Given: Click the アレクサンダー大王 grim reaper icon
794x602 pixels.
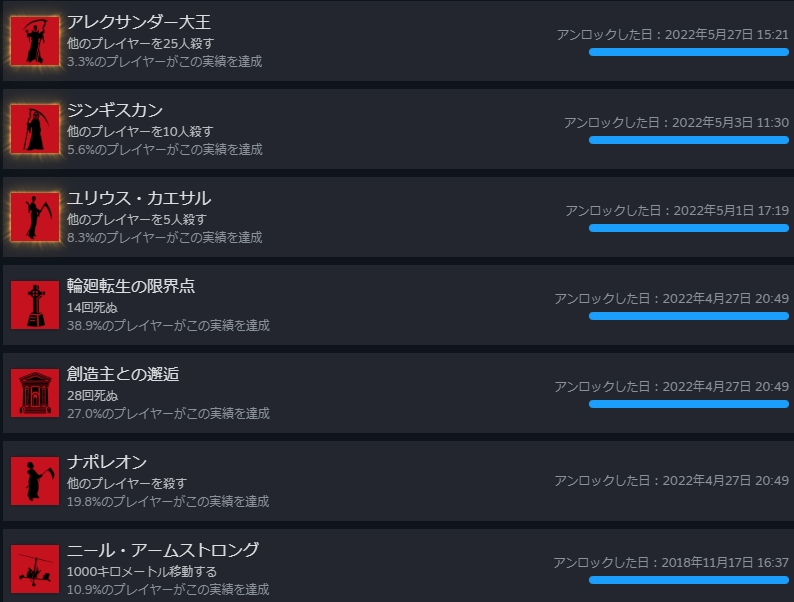Looking at the screenshot, I should tap(35, 41).
